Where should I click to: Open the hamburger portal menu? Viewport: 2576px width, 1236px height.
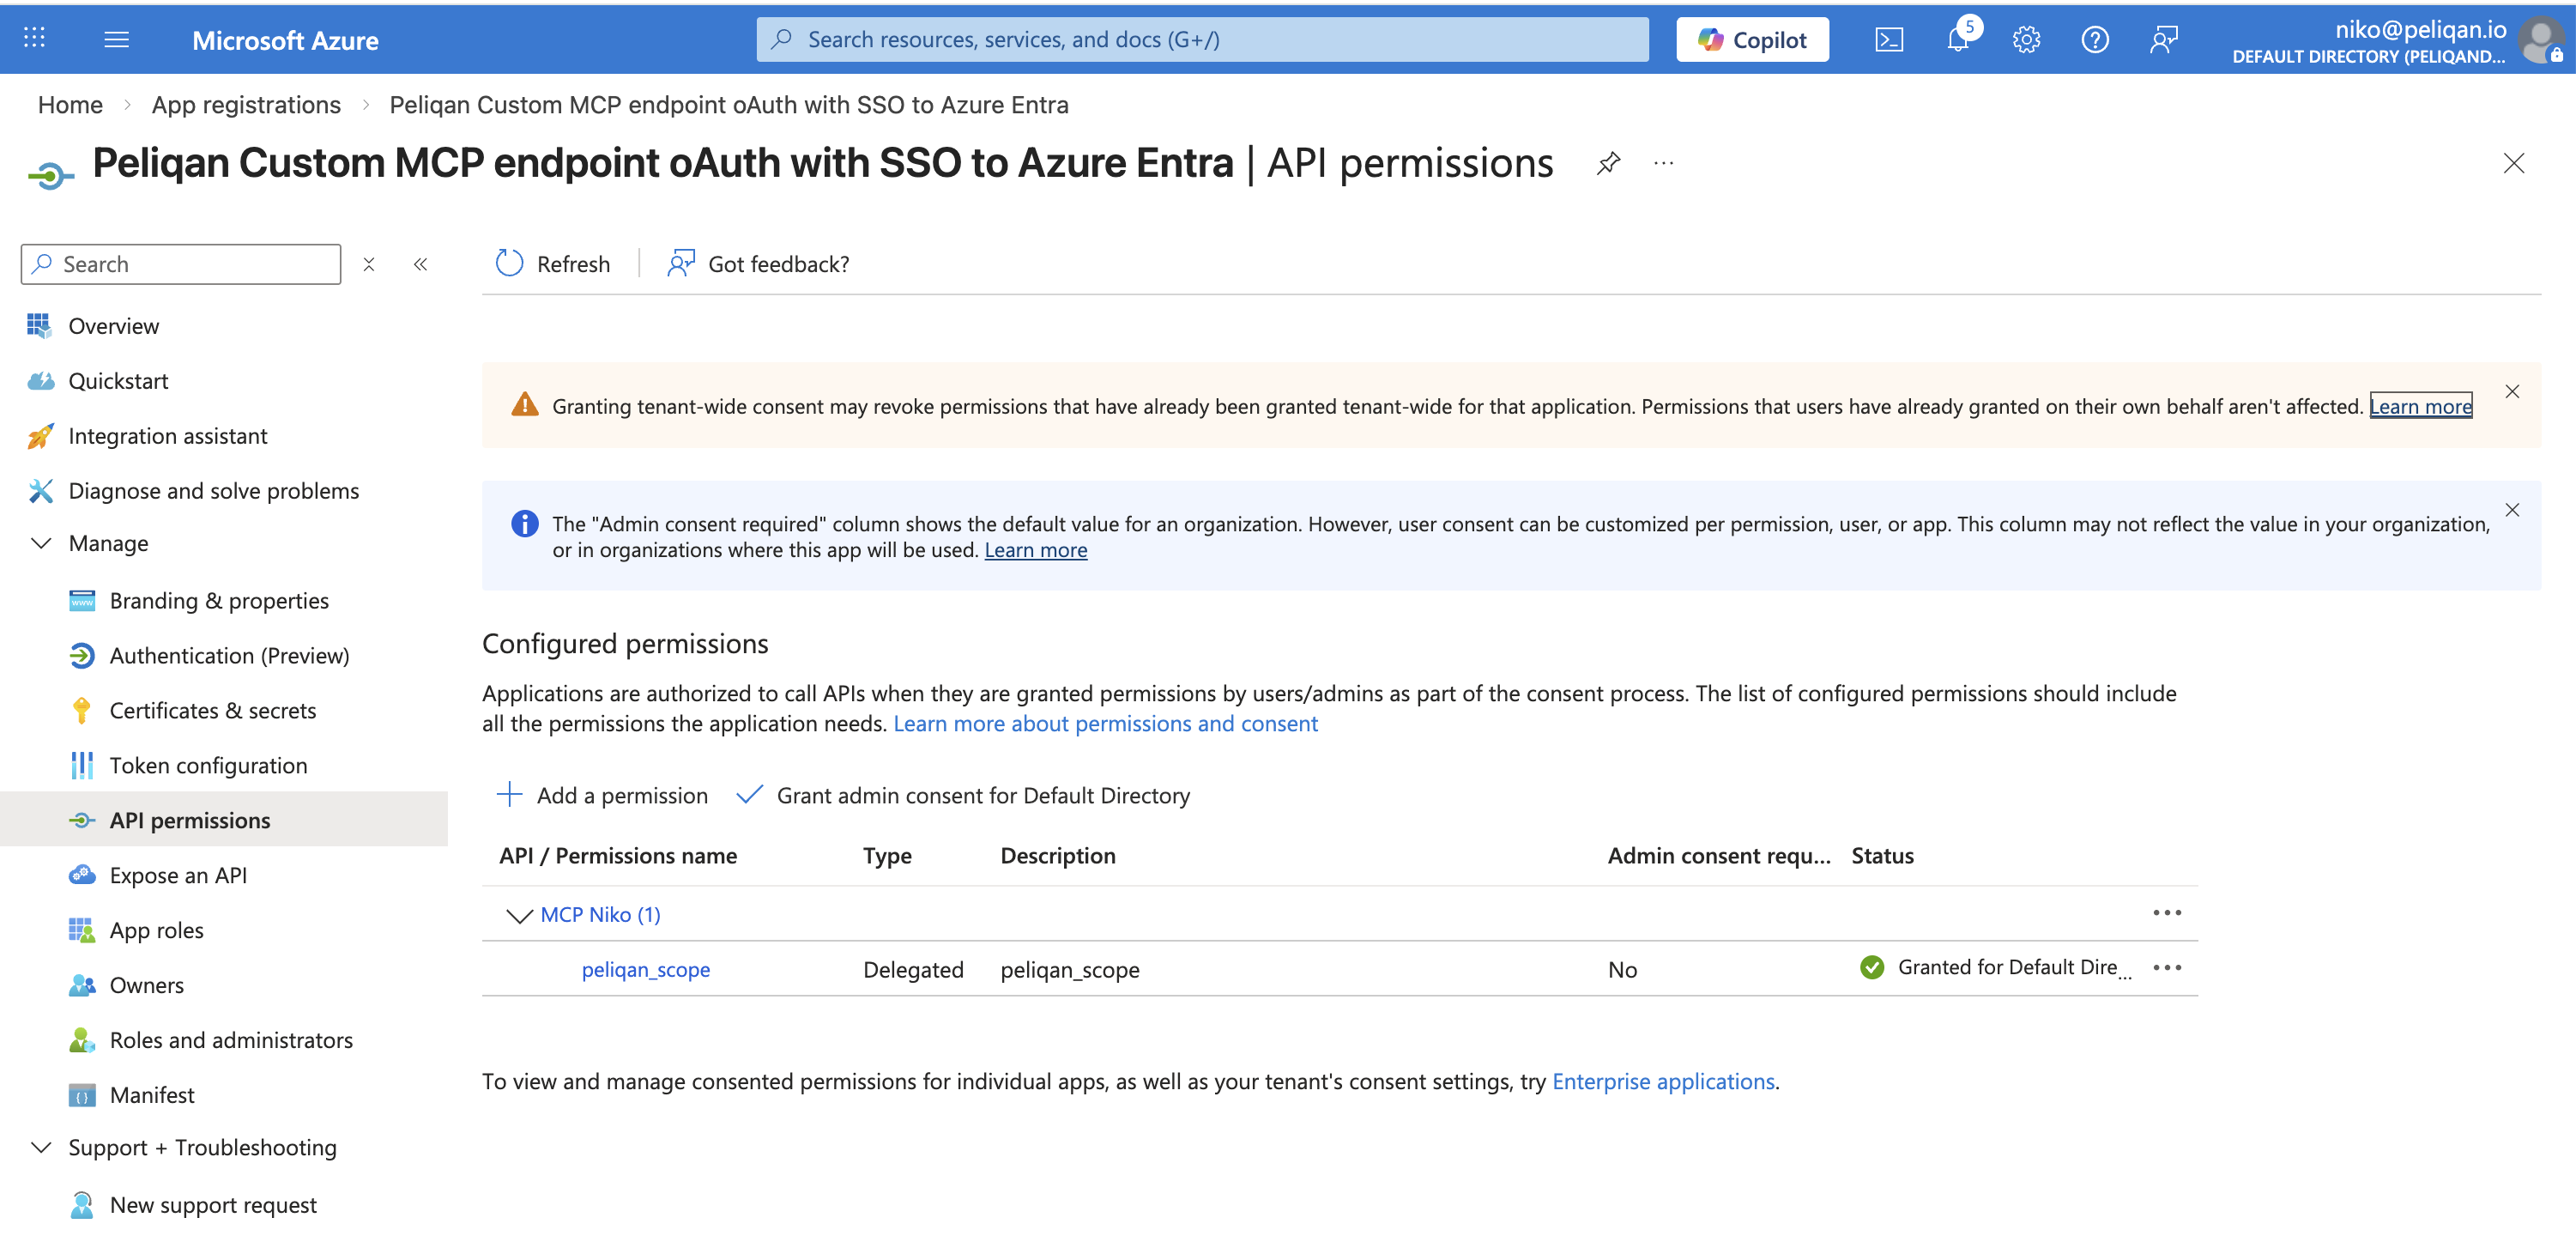(117, 39)
